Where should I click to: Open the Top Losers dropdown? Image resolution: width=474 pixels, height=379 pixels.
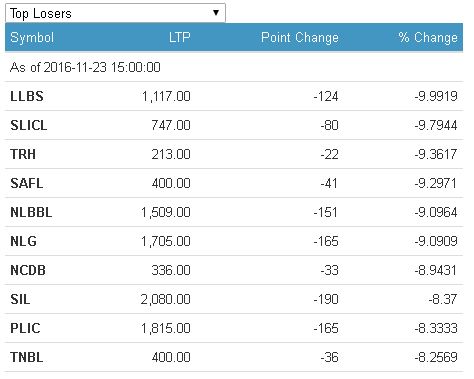click(x=115, y=13)
